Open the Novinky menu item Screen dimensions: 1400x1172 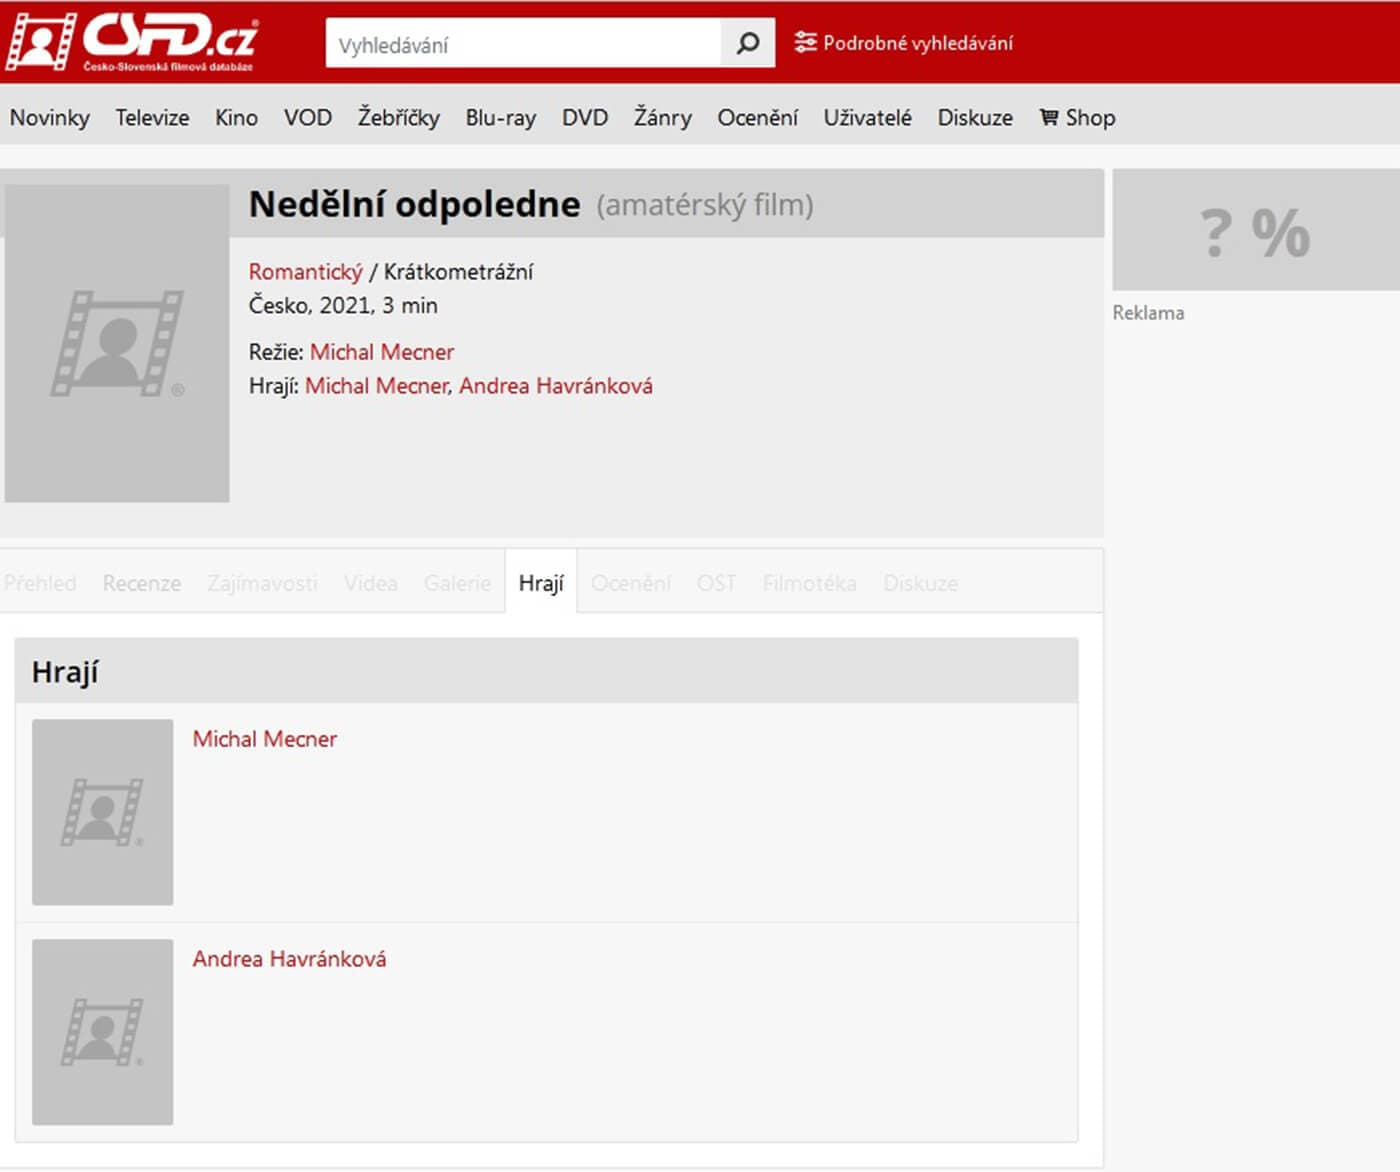[x=50, y=118]
